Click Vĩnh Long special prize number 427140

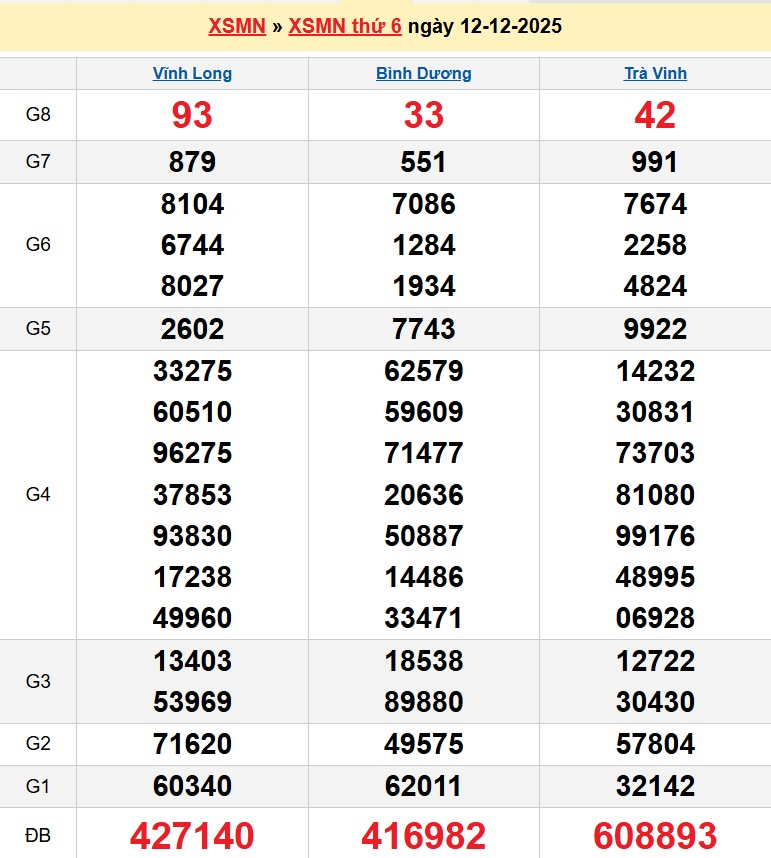(192, 835)
